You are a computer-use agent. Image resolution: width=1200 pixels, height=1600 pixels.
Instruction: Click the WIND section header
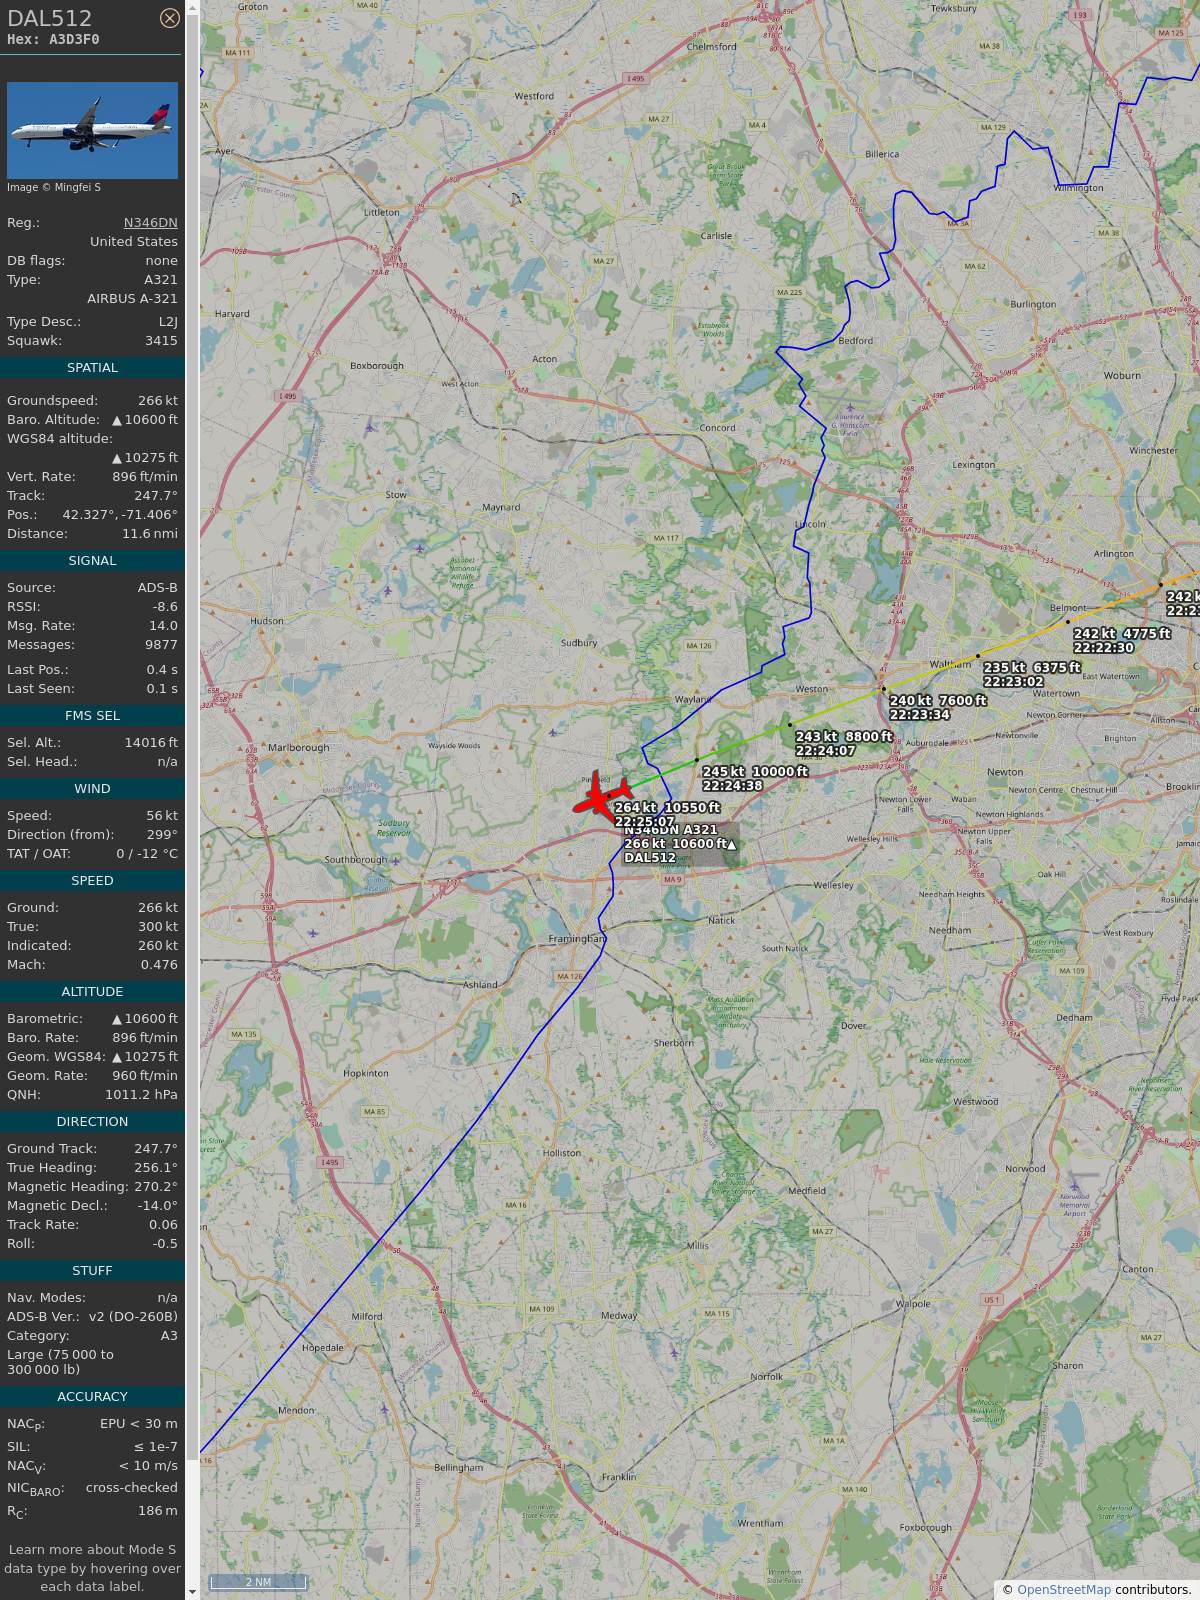coord(92,789)
